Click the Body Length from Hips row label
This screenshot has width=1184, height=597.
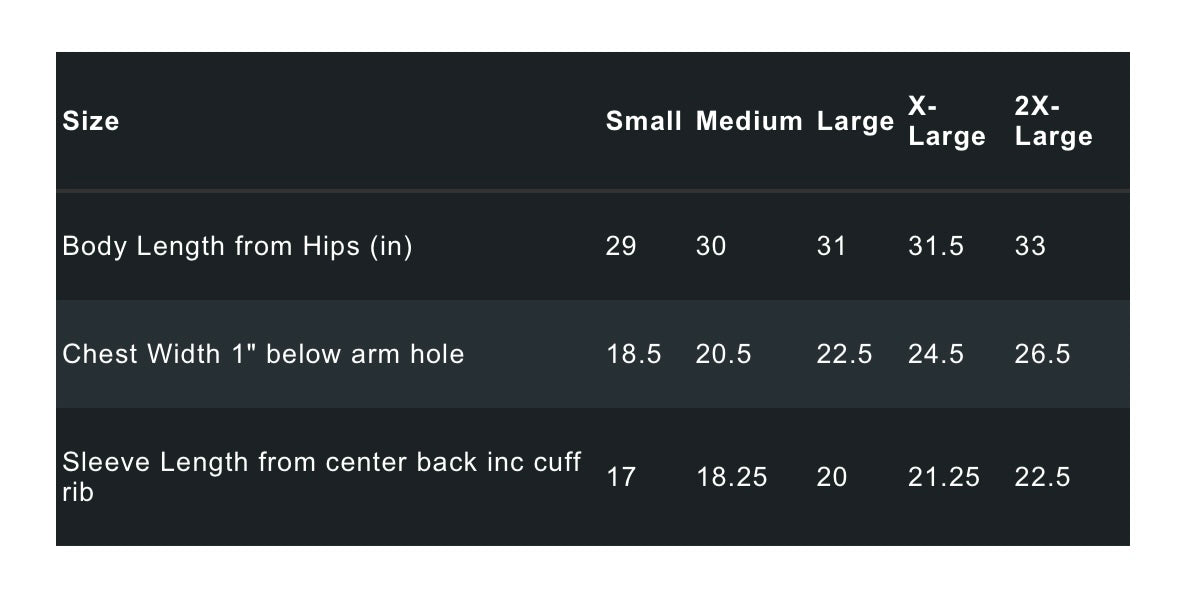237,246
